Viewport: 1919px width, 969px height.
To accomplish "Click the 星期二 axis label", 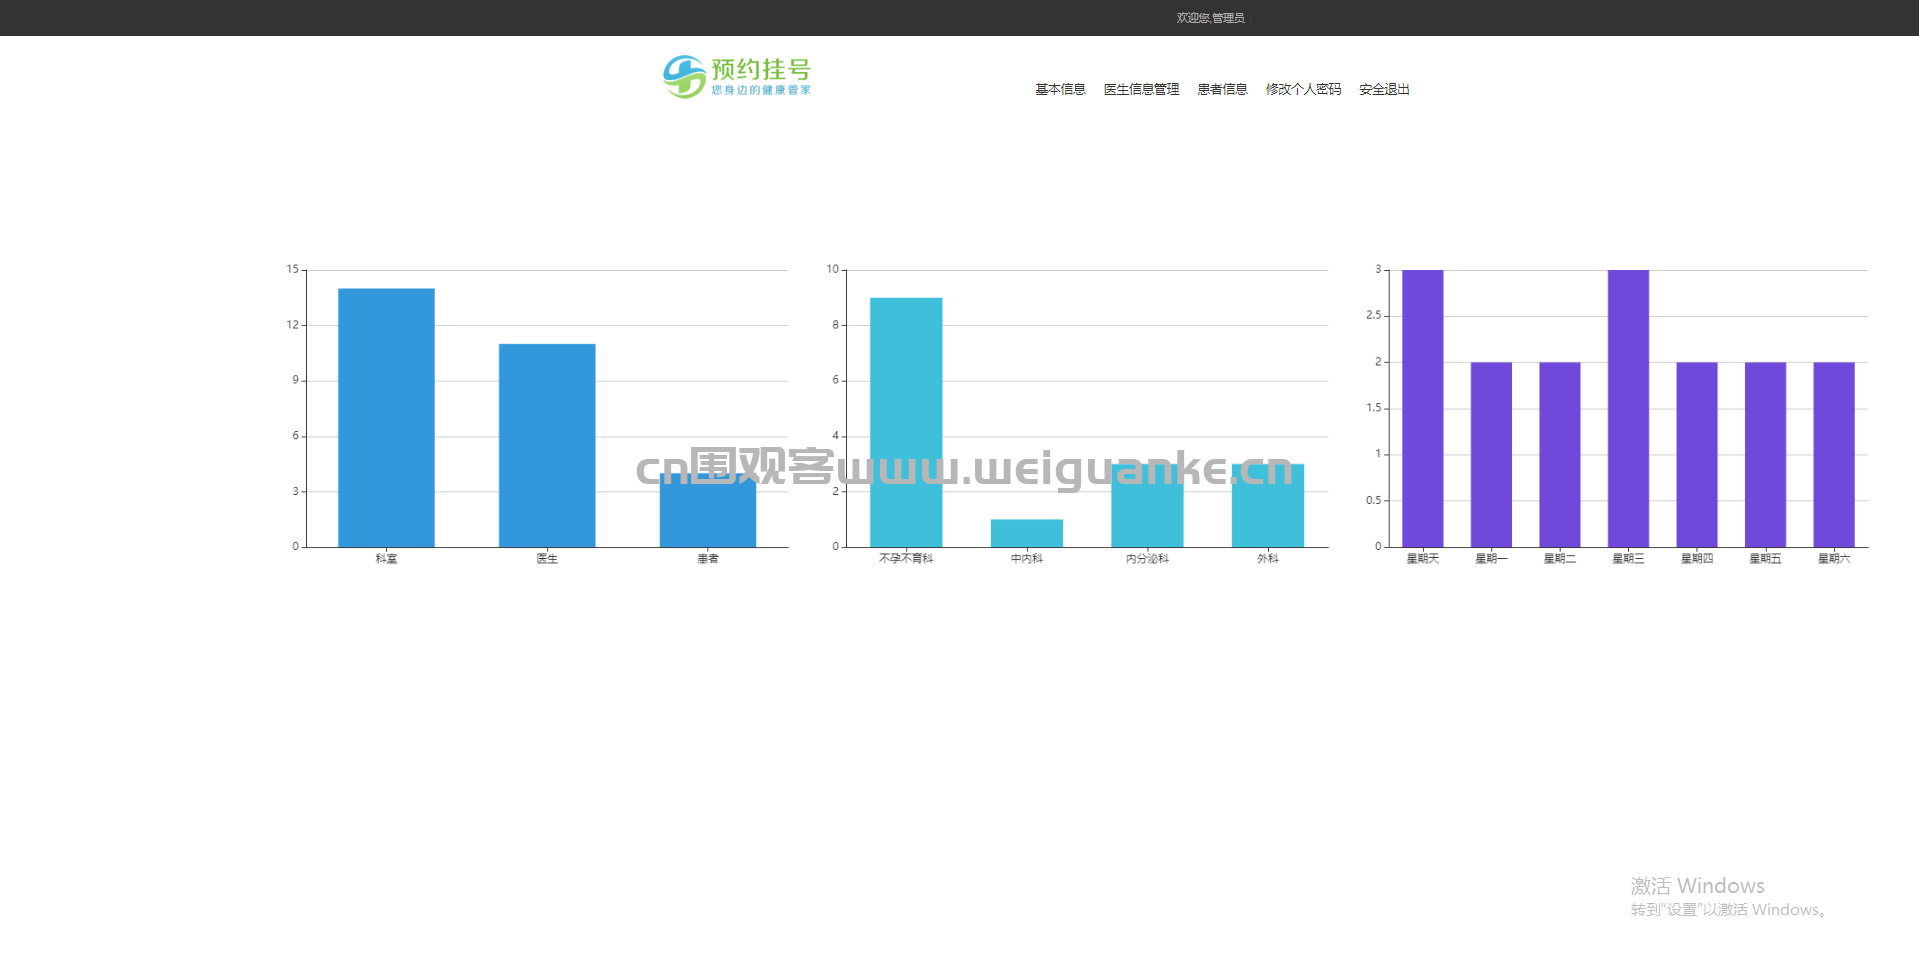I will coord(1560,559).
